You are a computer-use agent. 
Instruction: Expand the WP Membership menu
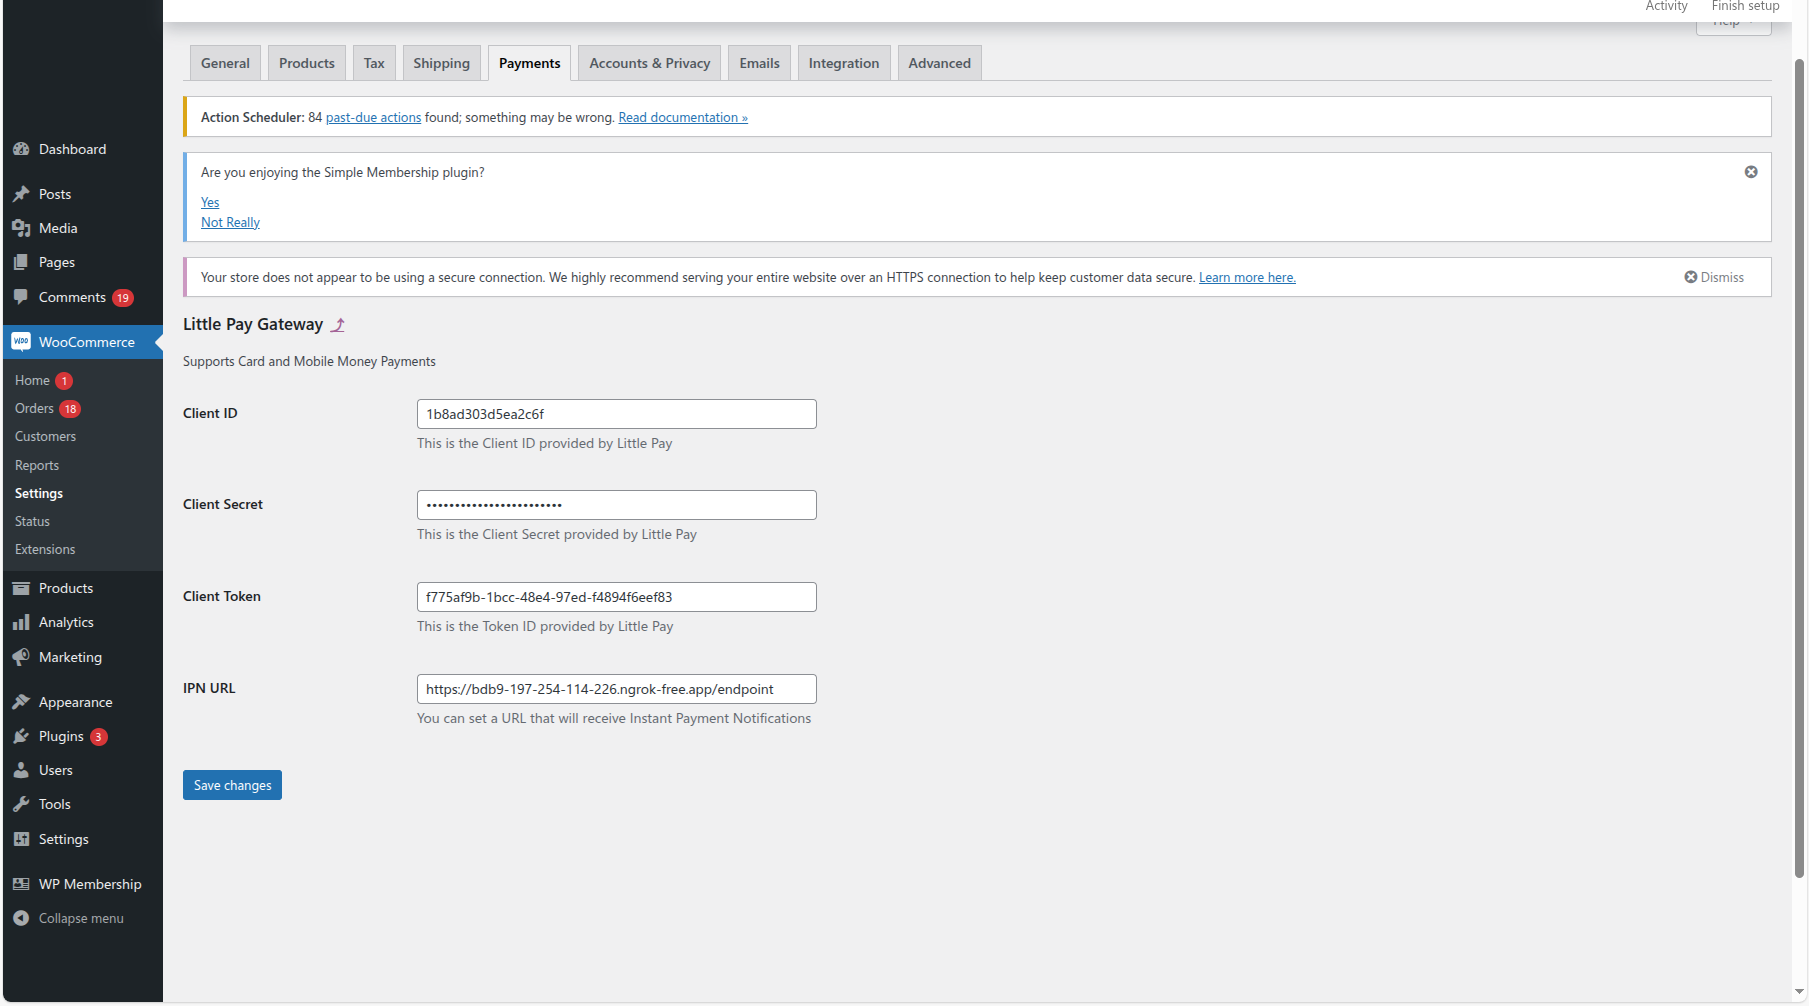(90, 883)
